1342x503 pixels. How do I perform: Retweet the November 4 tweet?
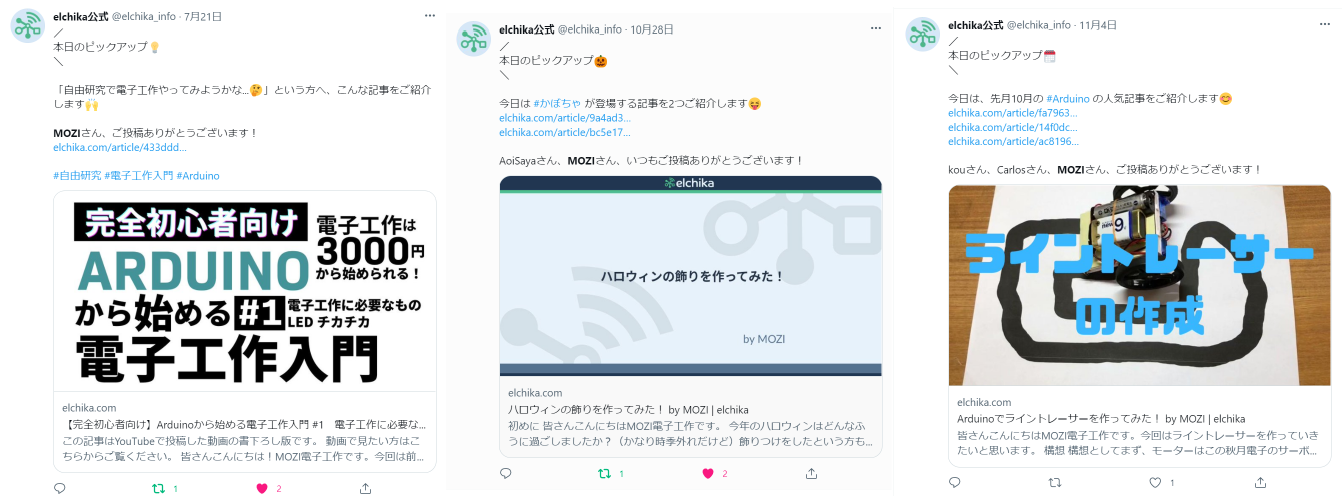pyautogui.click(x=1053, y=482)
